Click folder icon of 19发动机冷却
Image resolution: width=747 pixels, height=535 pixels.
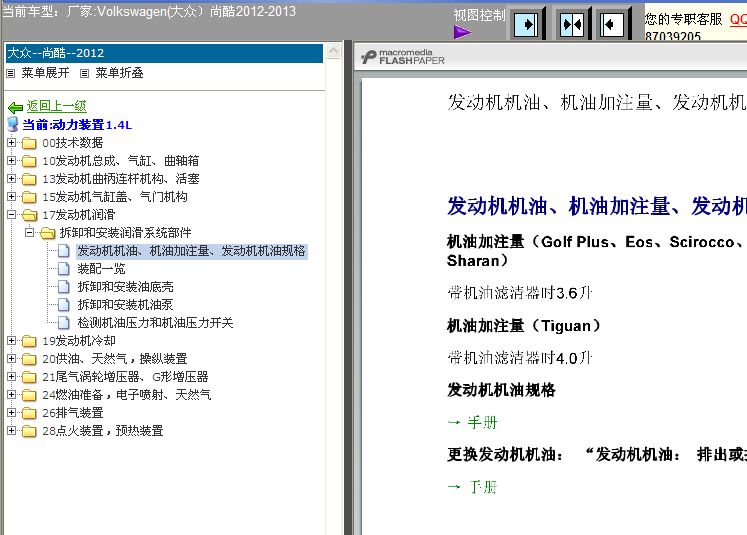(29, 341)
